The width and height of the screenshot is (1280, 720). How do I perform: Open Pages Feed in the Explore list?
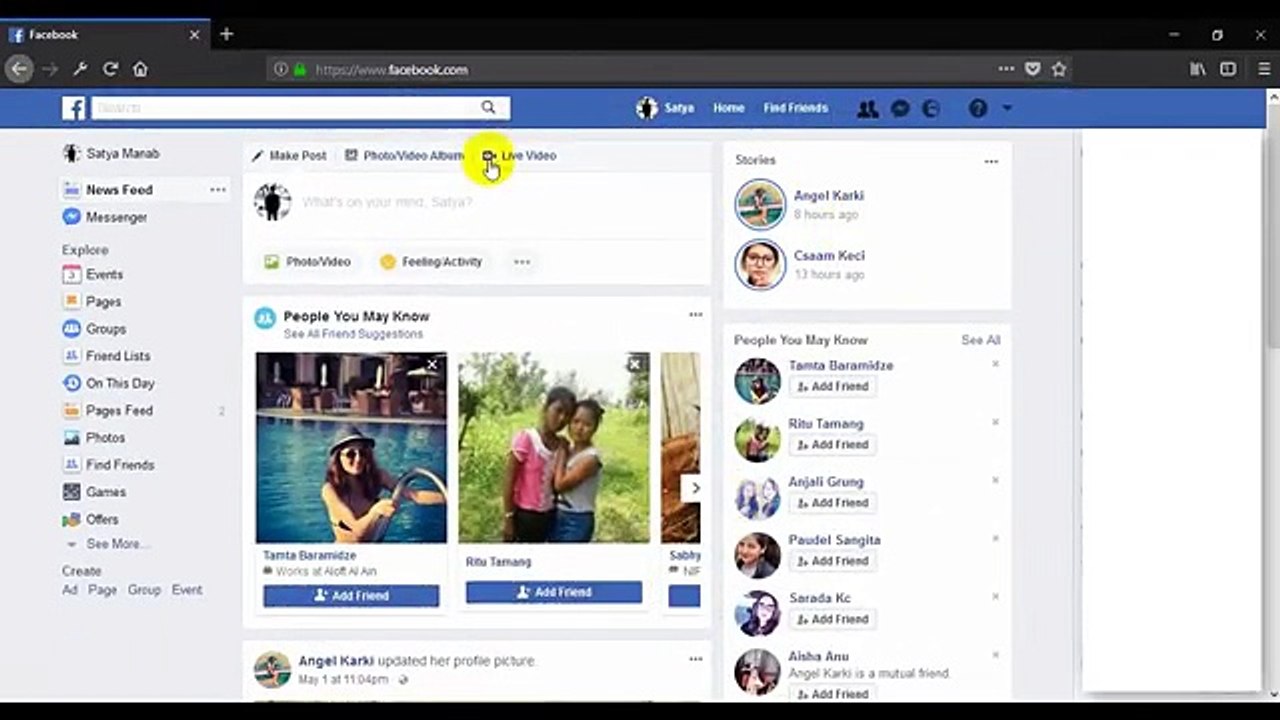[108, 410]
